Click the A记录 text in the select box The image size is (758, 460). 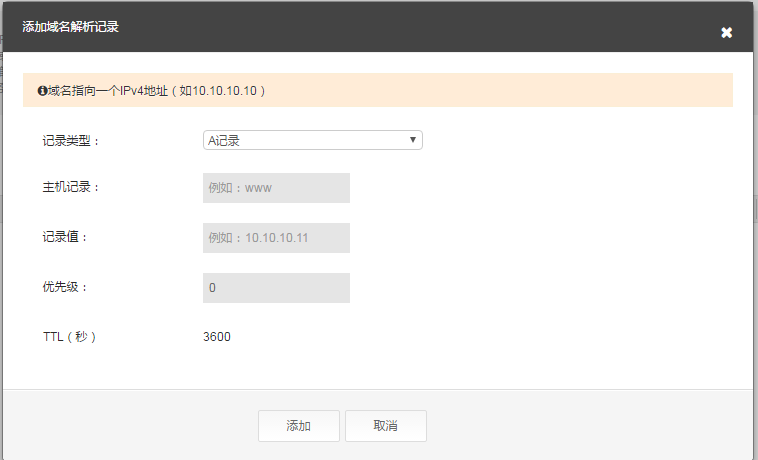point(224,141)
